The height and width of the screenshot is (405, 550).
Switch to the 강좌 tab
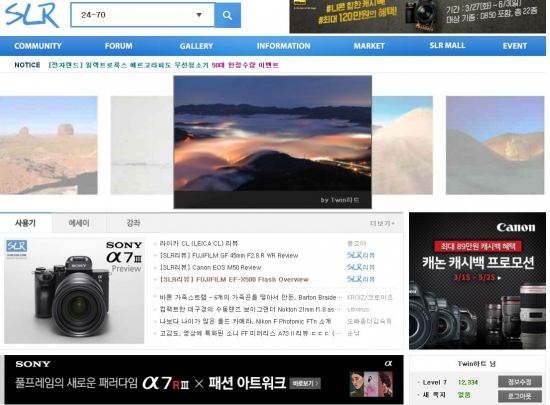pos(133,223)
